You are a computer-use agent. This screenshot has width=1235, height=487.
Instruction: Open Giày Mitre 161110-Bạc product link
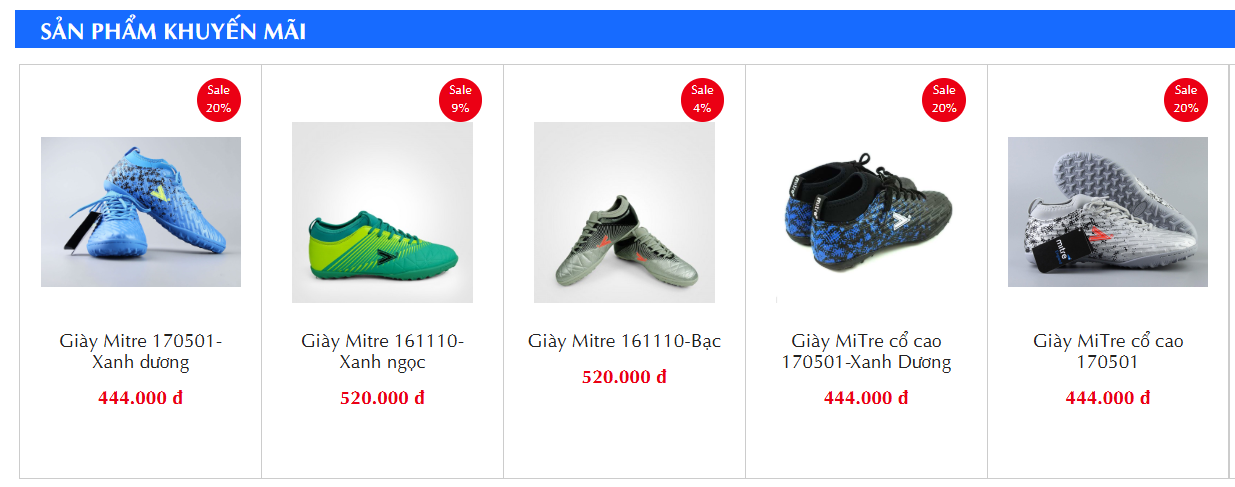624,341
